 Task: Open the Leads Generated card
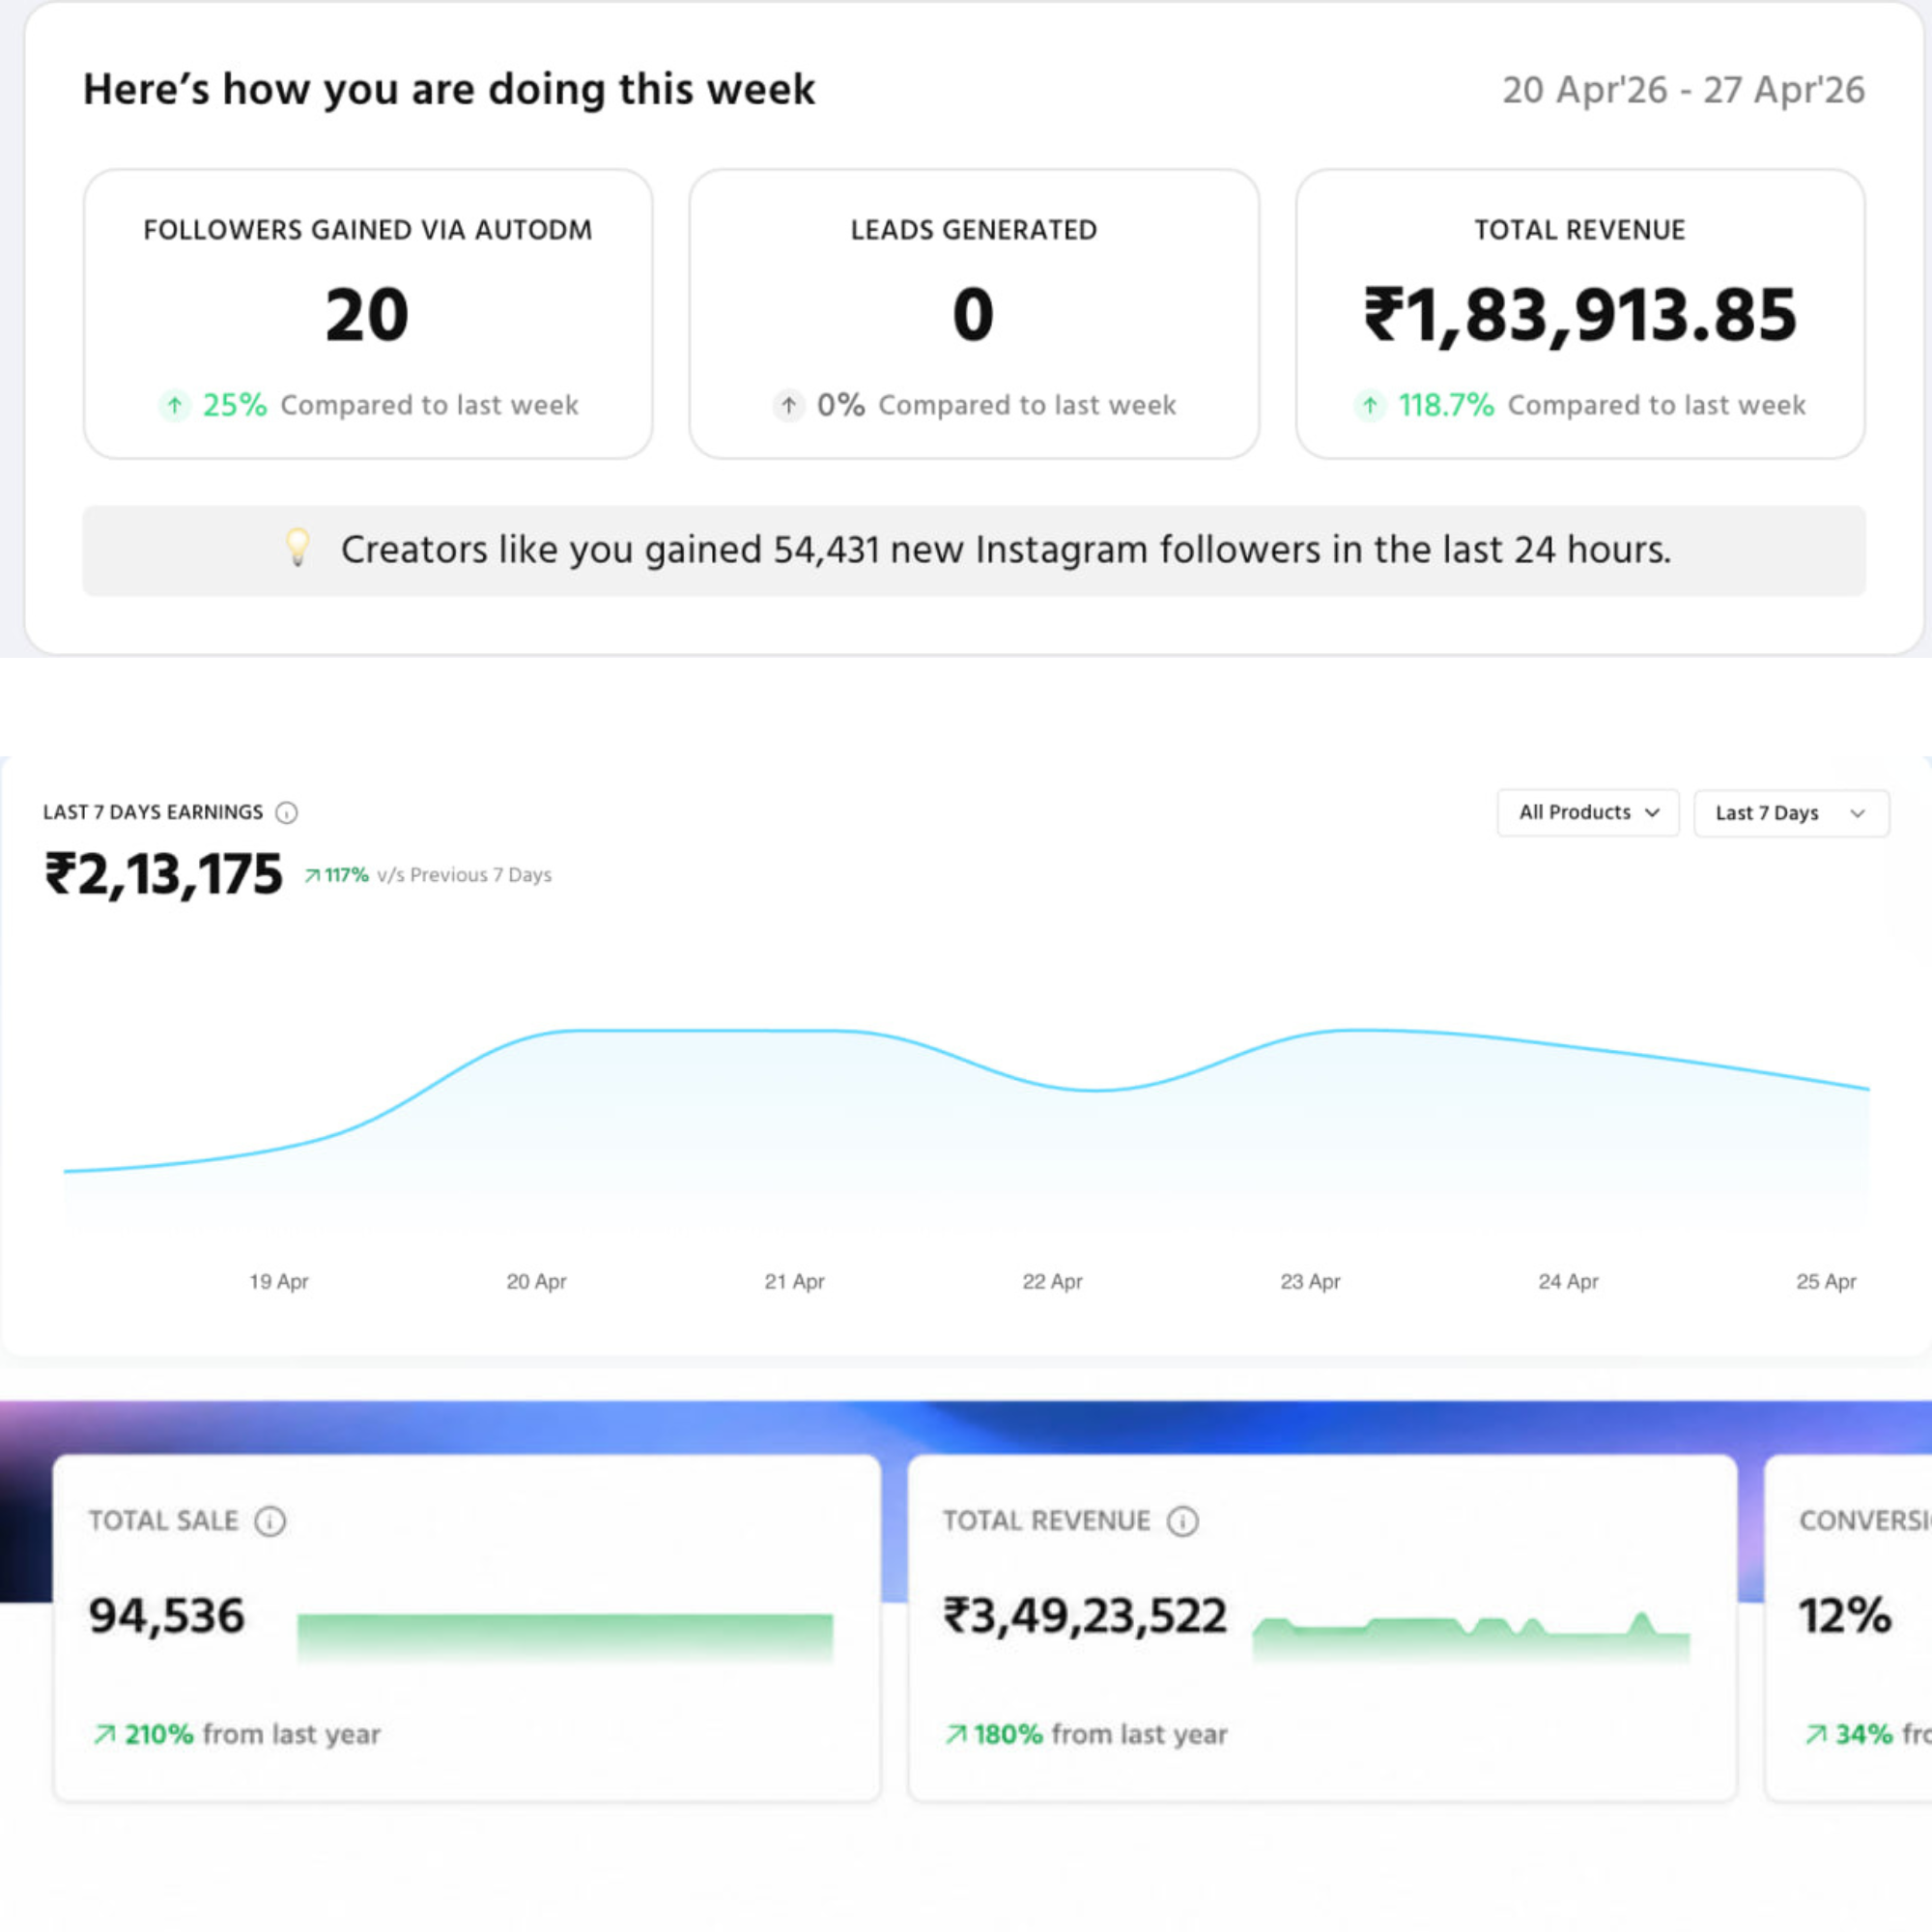[974, 314]
